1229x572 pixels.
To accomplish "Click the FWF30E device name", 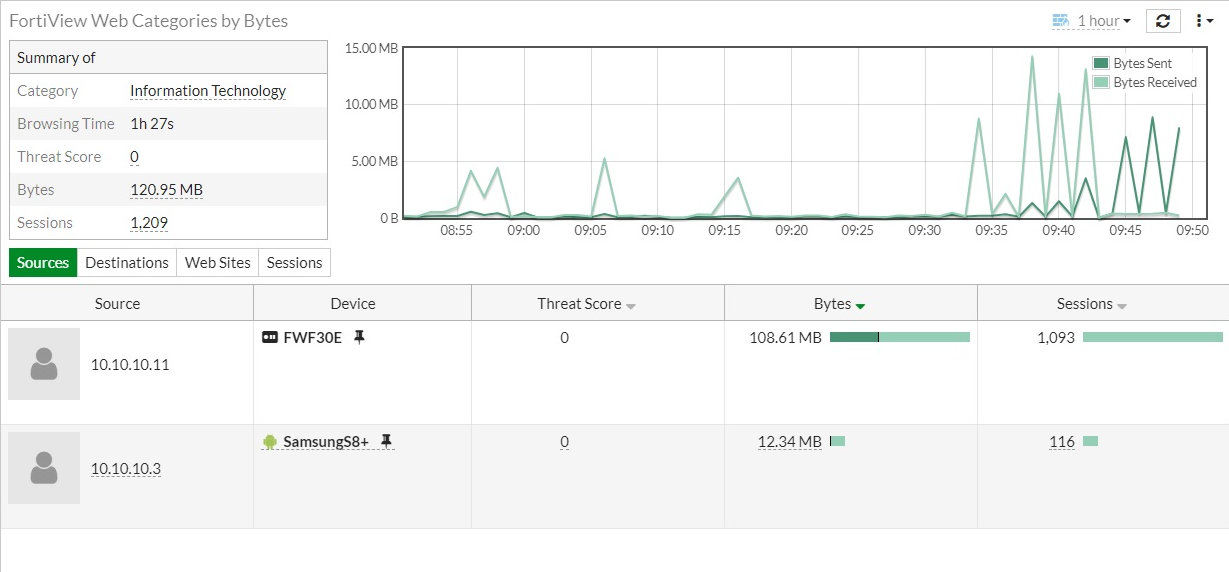I will pyautogui.click(x=313, y=338).
